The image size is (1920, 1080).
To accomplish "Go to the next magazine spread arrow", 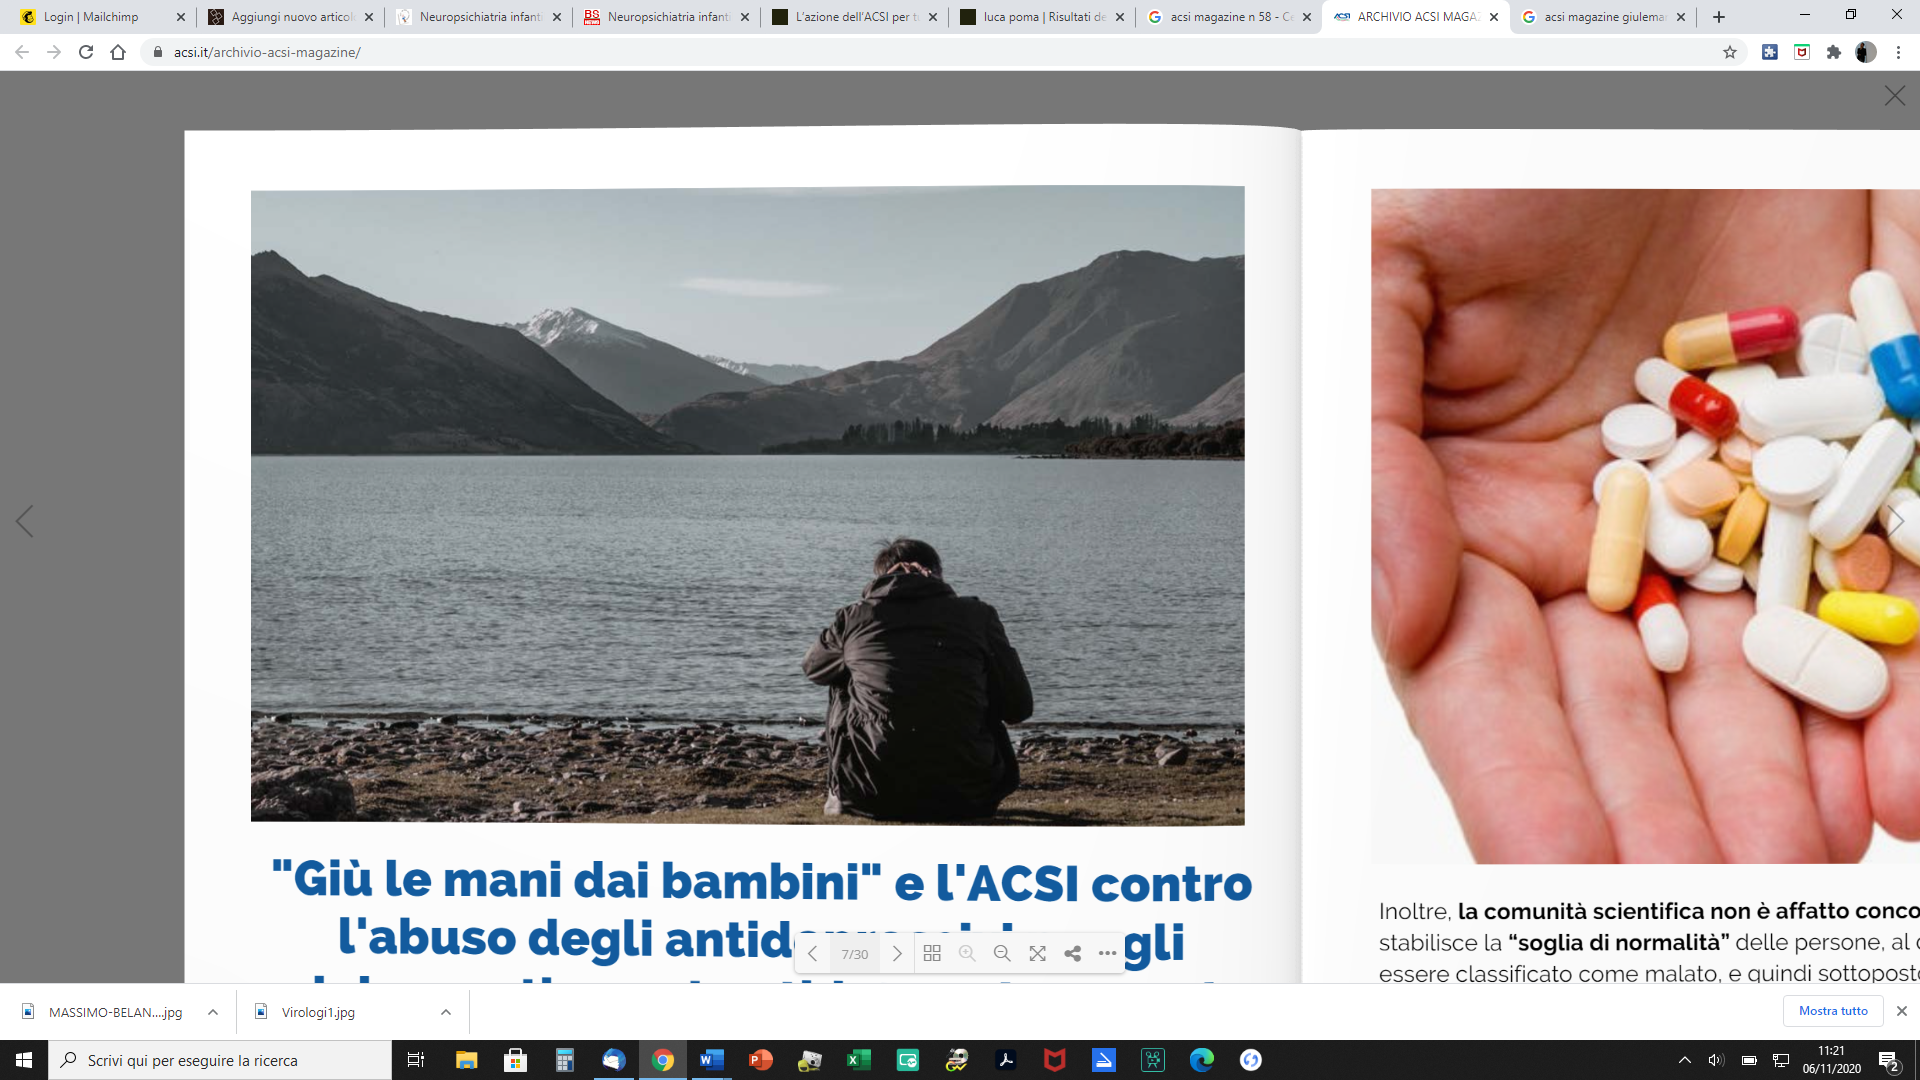I will pyautogui.click(x=1895, y=521).
